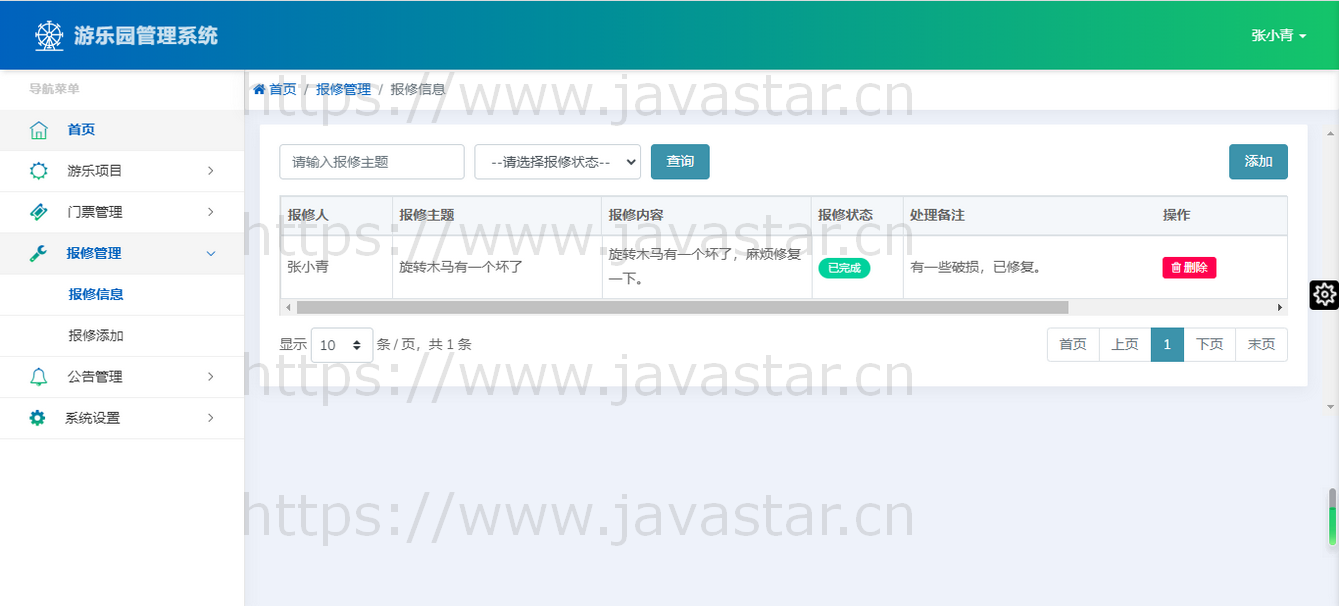Open the 张小青 user dropdown

coord(1278,36)
